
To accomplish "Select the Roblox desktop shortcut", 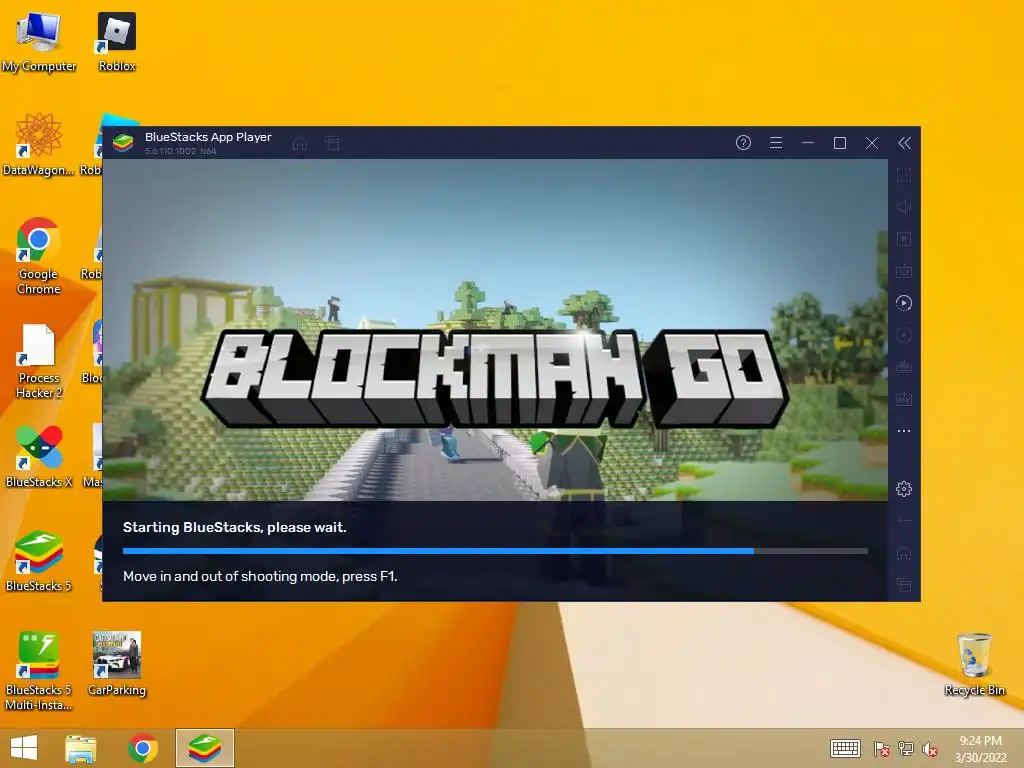I will pyautogui.click(x=117, y=41).
